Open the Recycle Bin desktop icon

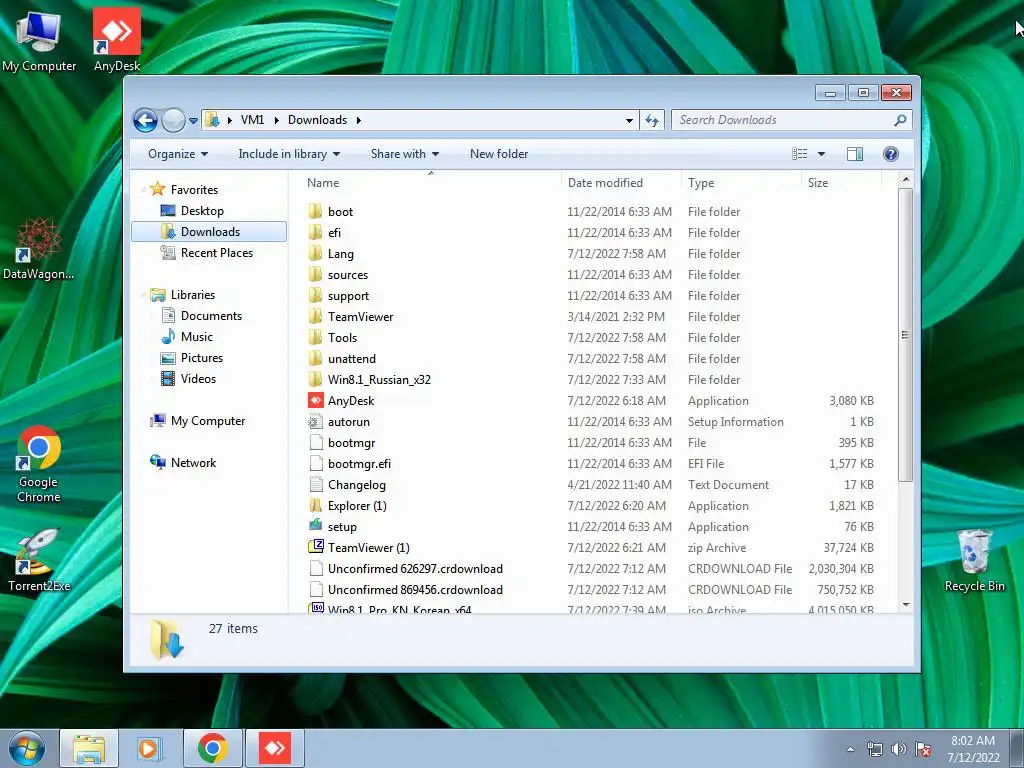point(974,560)
